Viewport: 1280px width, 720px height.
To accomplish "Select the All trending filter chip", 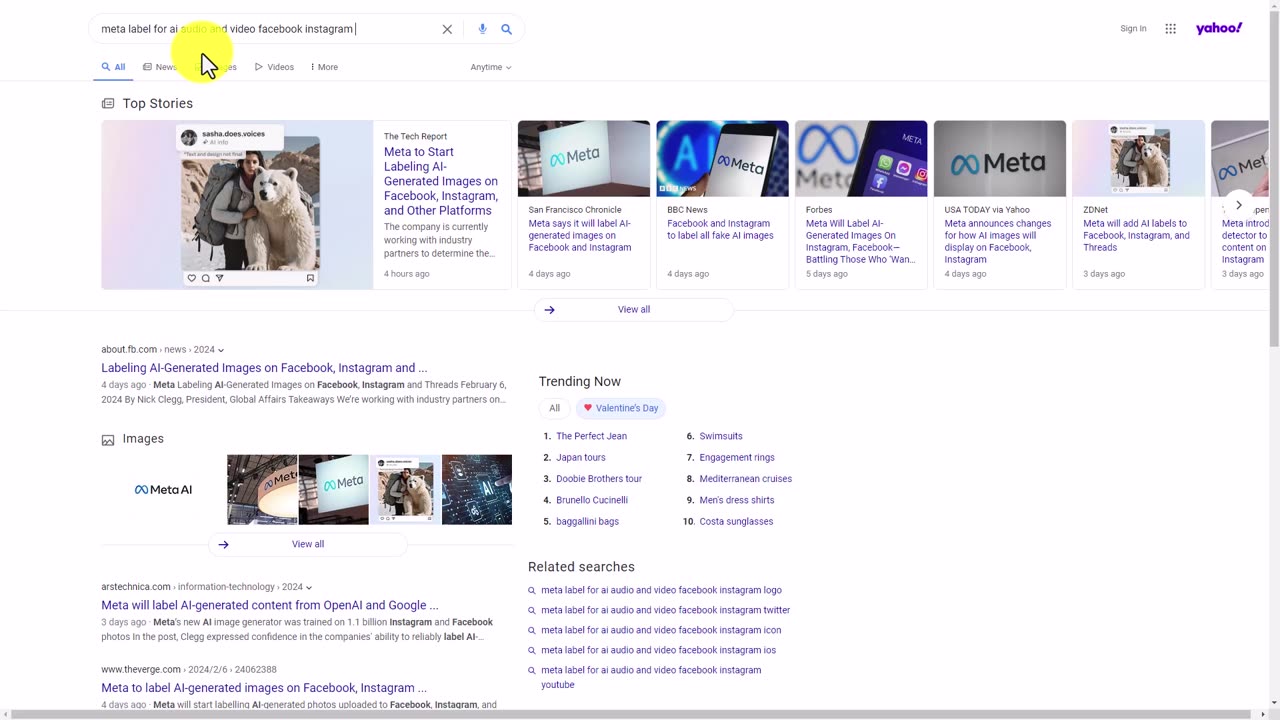I will [554, 408].
